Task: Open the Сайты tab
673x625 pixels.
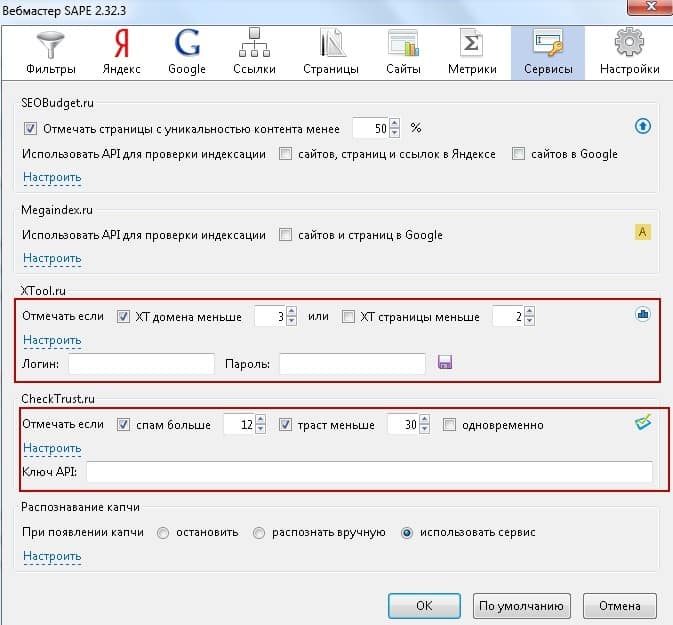Action: [403, 52]
